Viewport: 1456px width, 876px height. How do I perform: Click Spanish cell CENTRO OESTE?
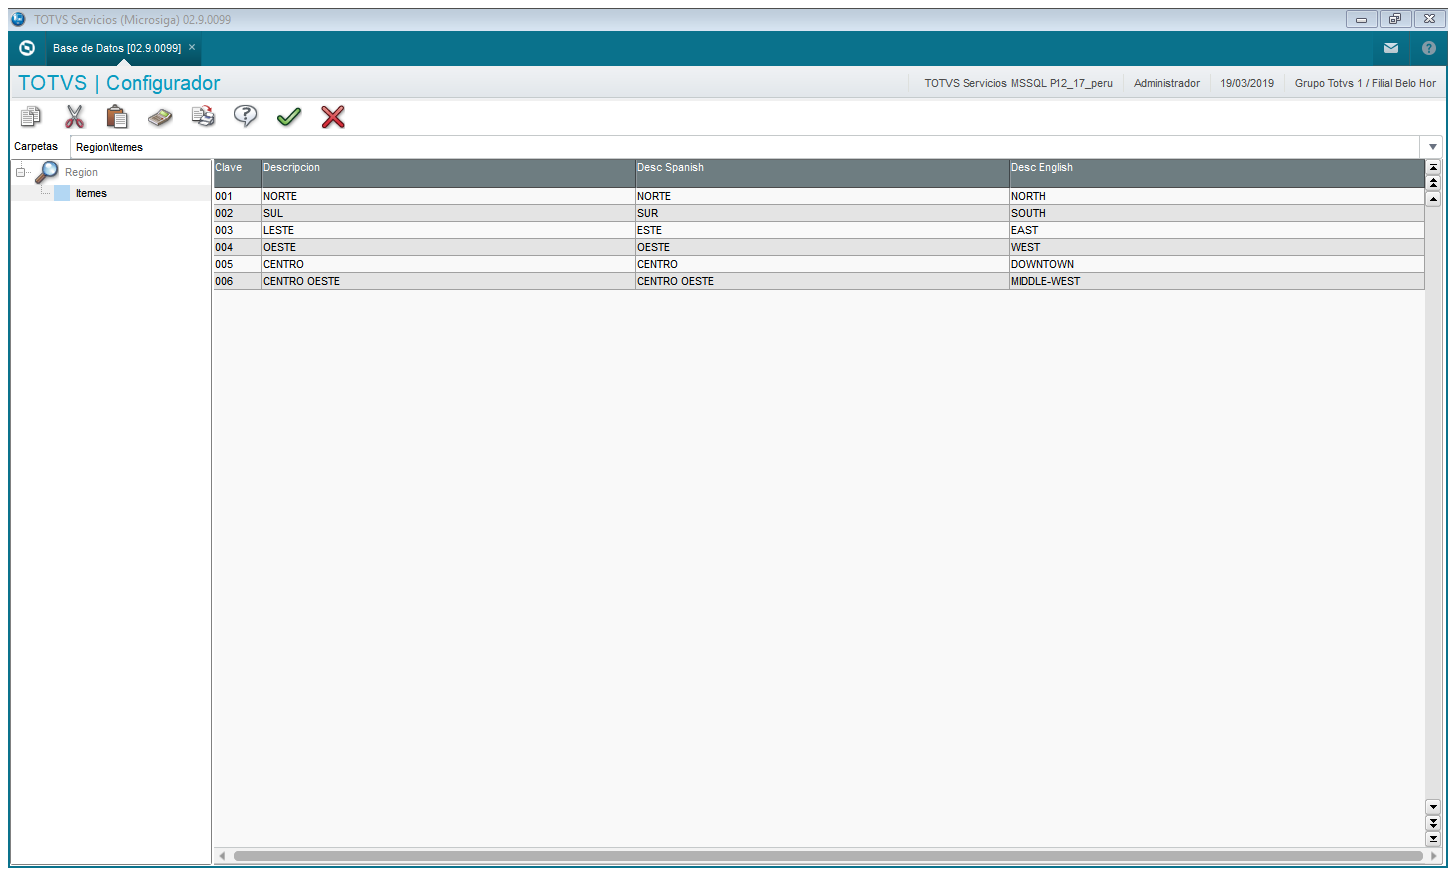point(822,281)
